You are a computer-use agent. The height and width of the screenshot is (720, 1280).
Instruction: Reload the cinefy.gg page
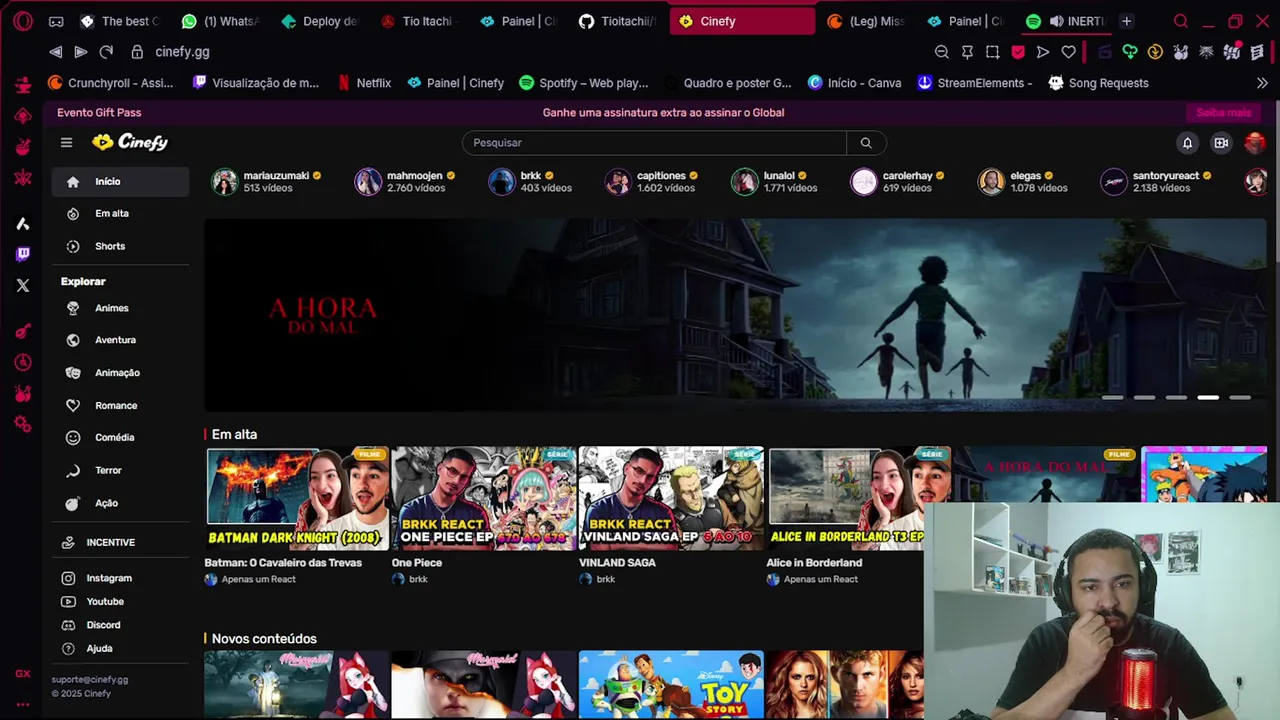(106, 52)
